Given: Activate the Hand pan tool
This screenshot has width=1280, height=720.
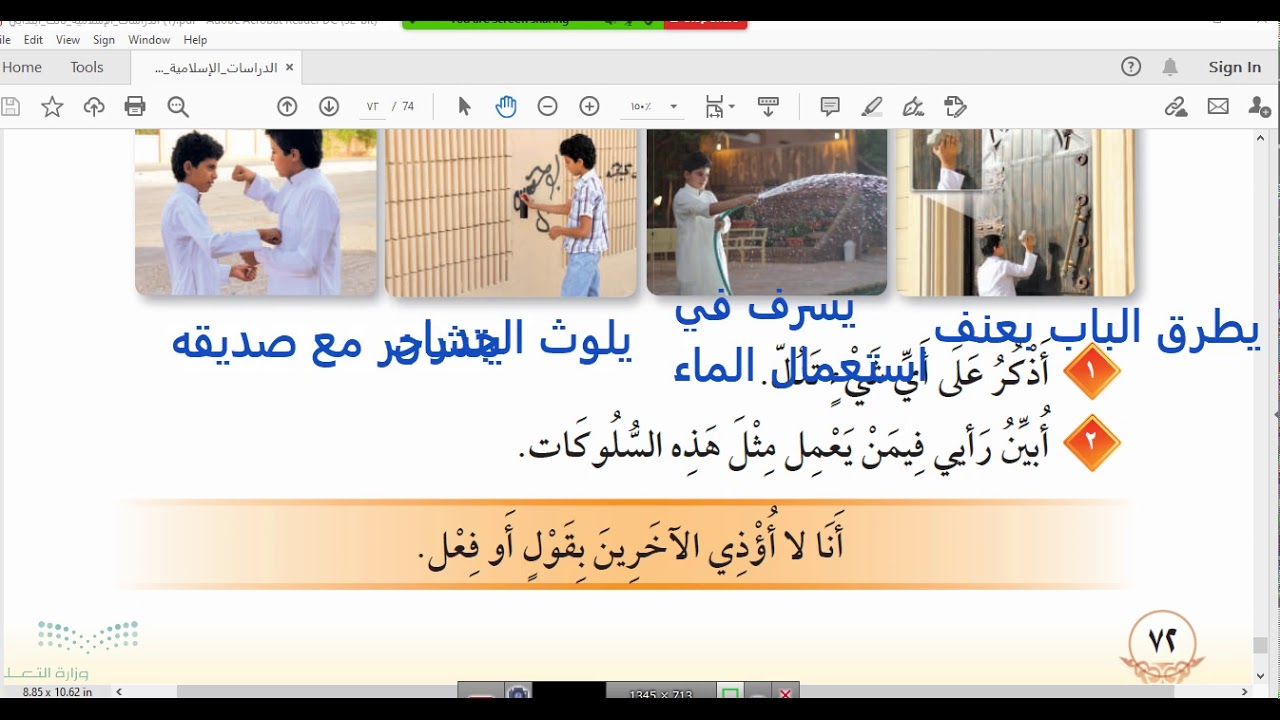Looking at the screenshot, I should [x=506, y=106].
